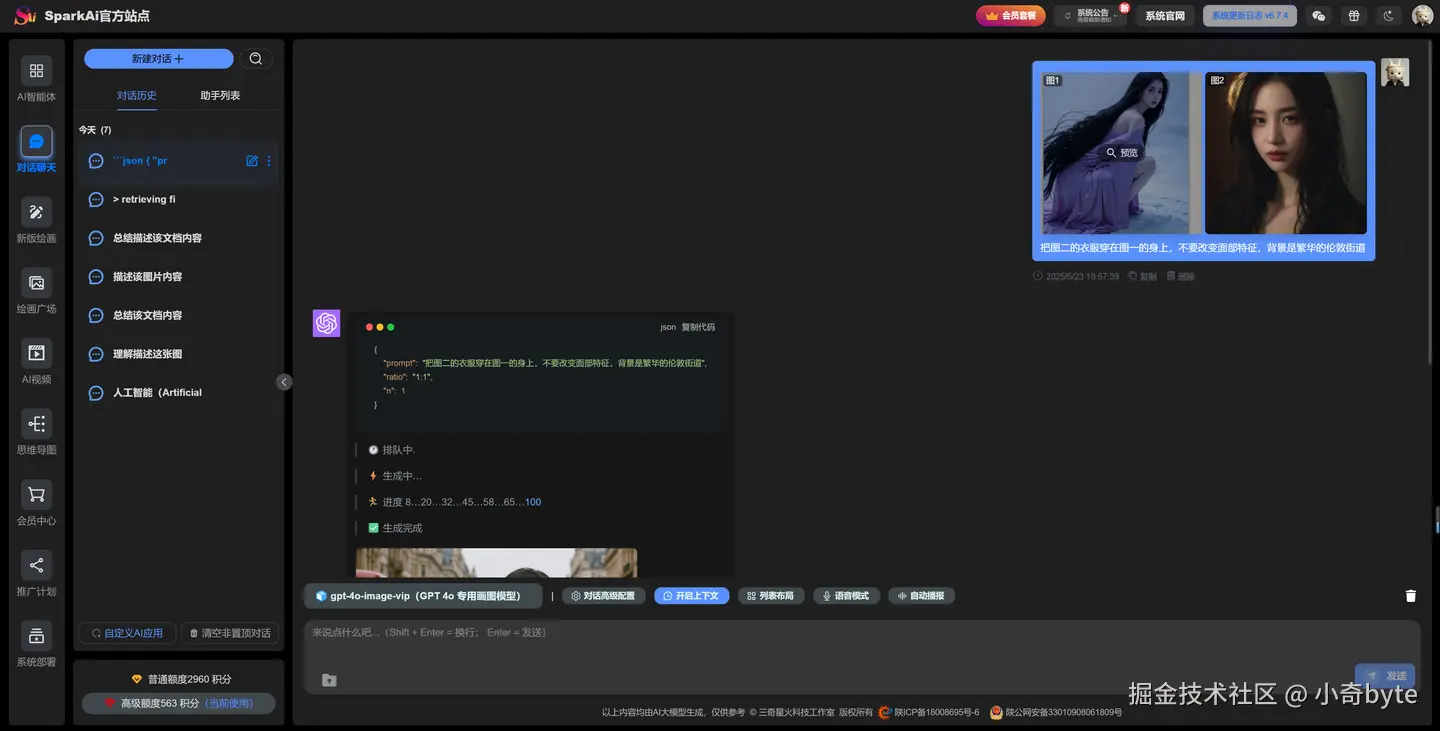Open 思维导图 mind map icon
Image resolution: width=1440 pixels, height=731 pixels.
click(36, 424)
